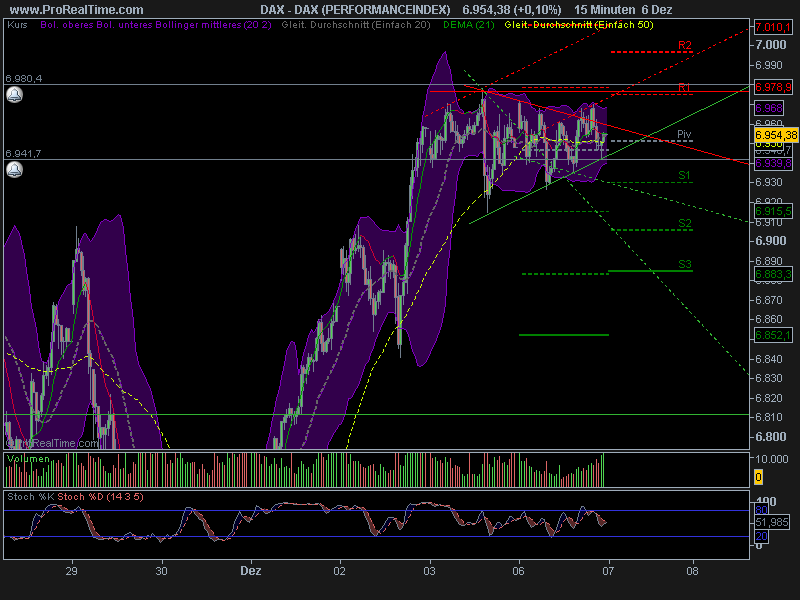Click the alert bell below 6.980,4 line
This screenshot has width=800, height=600.
point(14,95)
